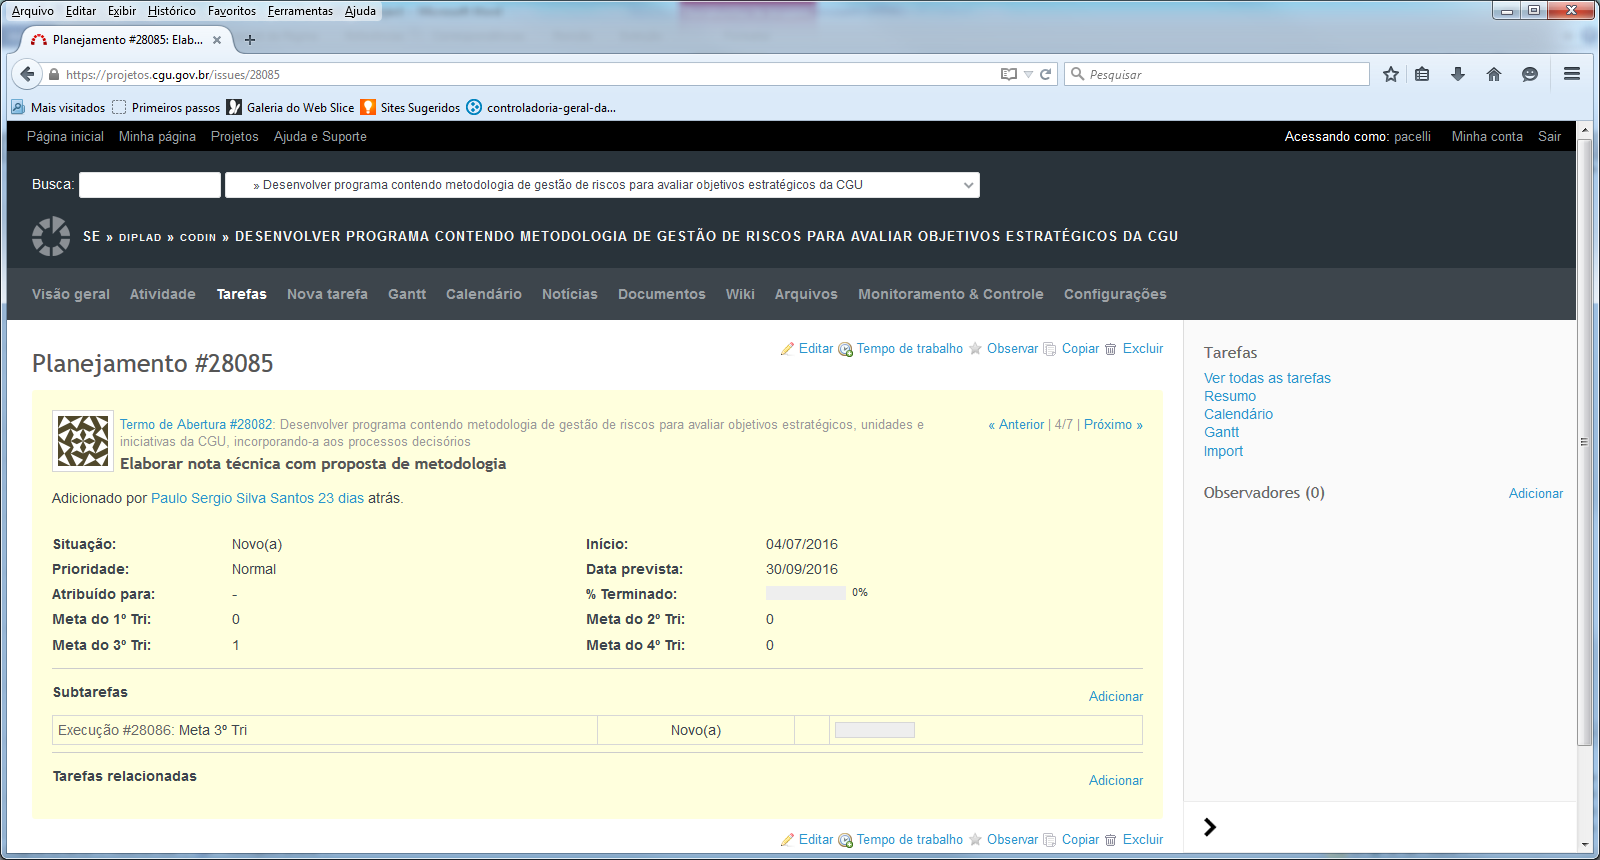The width and height of the screenshot is (1600, 860).
Task: Toggle reader view icon in address bar
Action: [1009, 74]
